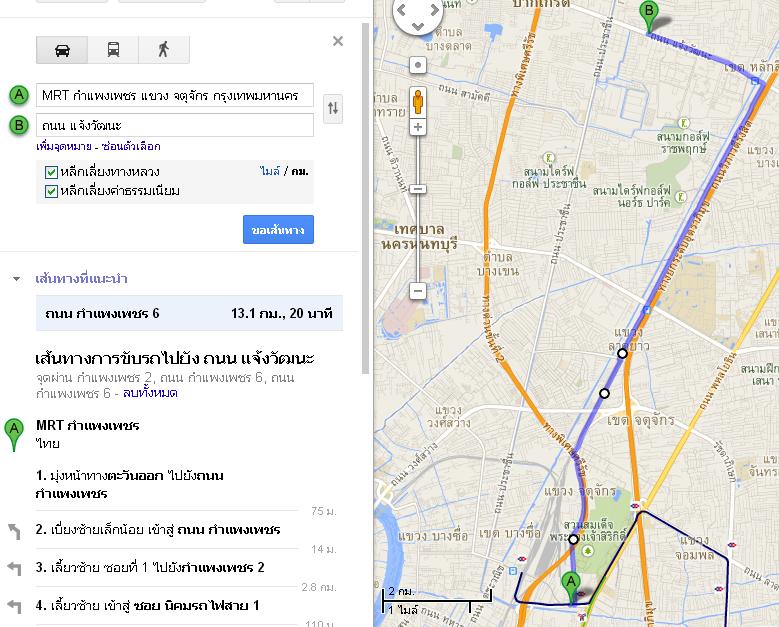Screen dimensions: 779x627
Task: Switch distance units to กม.
Action: (300, 171)
